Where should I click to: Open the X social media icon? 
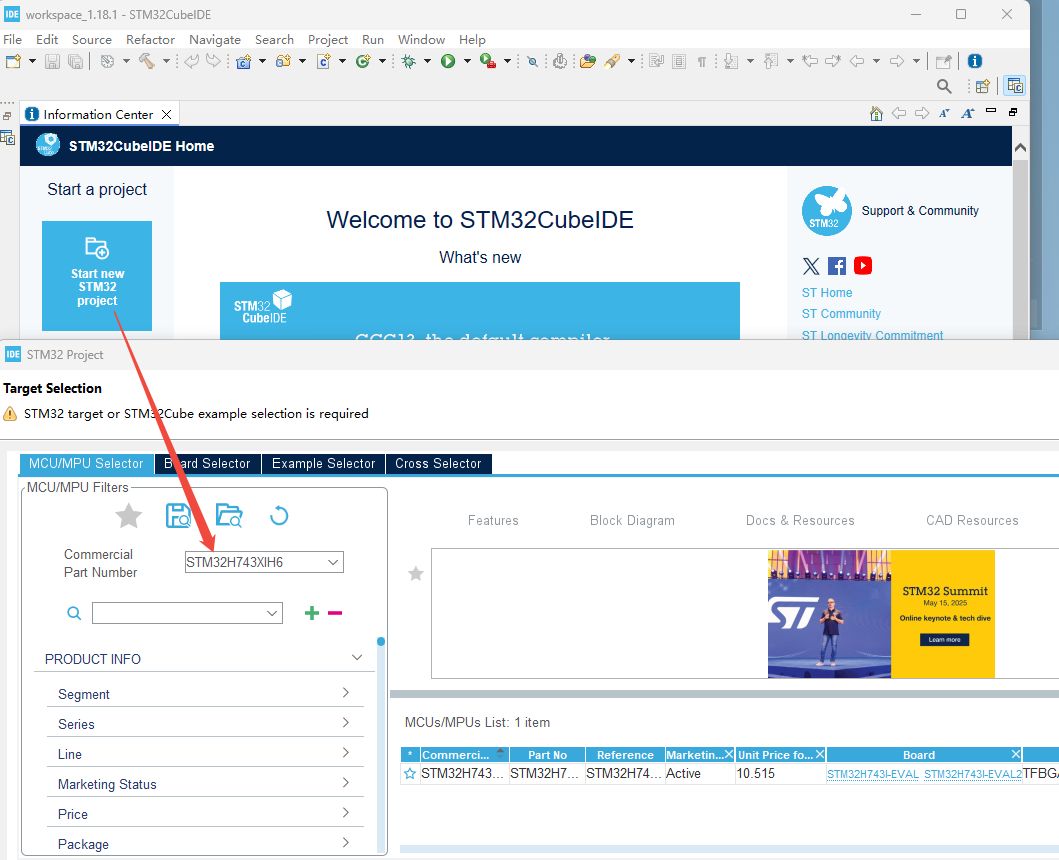811,265
